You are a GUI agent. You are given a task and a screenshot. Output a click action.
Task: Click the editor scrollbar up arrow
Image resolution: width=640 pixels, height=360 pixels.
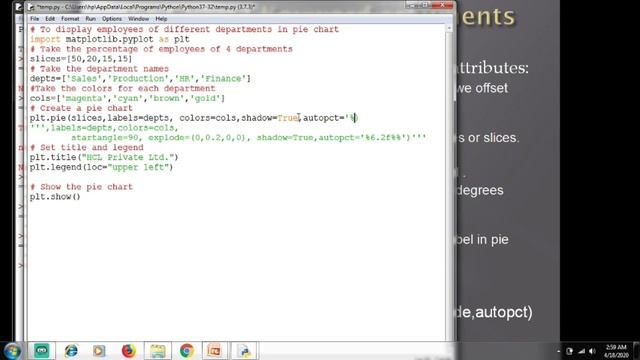pyautogui.click(x=449, y=28)
